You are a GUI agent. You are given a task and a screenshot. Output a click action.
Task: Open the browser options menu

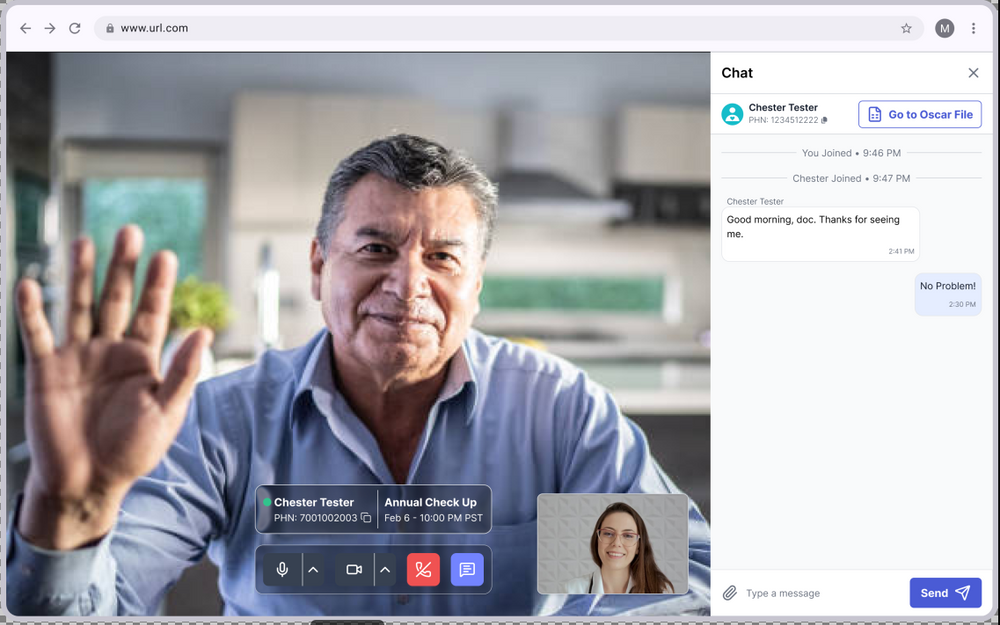pyautogui.click(x=974, y=28)
